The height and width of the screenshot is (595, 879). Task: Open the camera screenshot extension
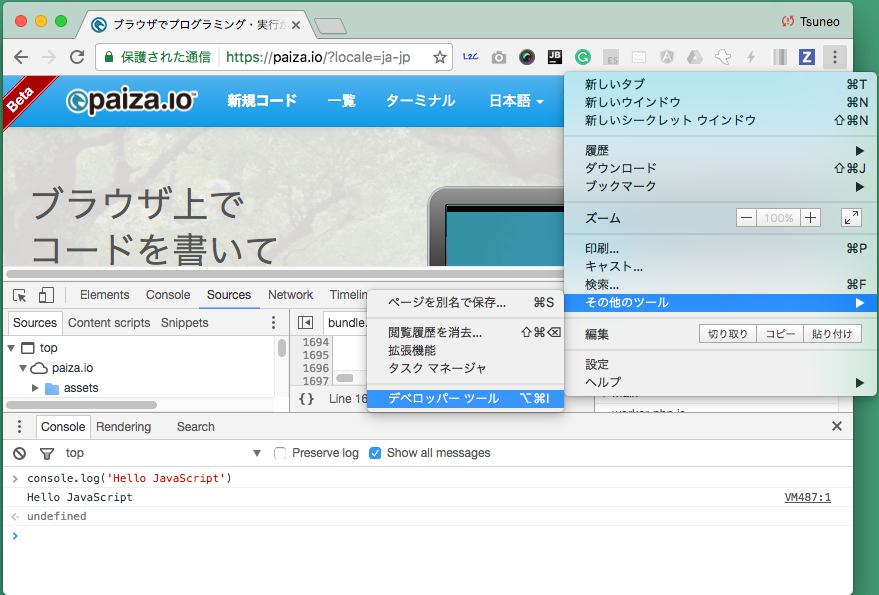tap(499, 57)
